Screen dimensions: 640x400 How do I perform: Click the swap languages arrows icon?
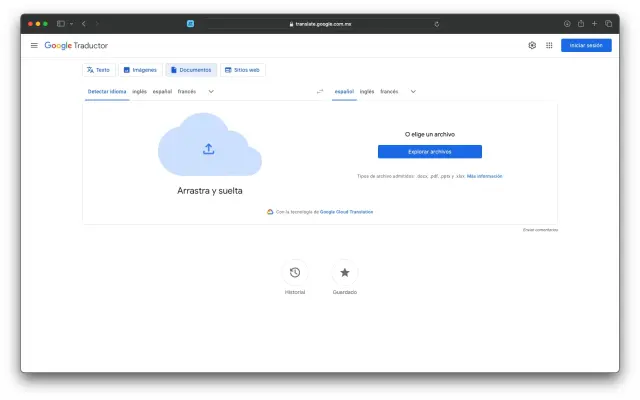pyautogui.click(x=320, y=91)
